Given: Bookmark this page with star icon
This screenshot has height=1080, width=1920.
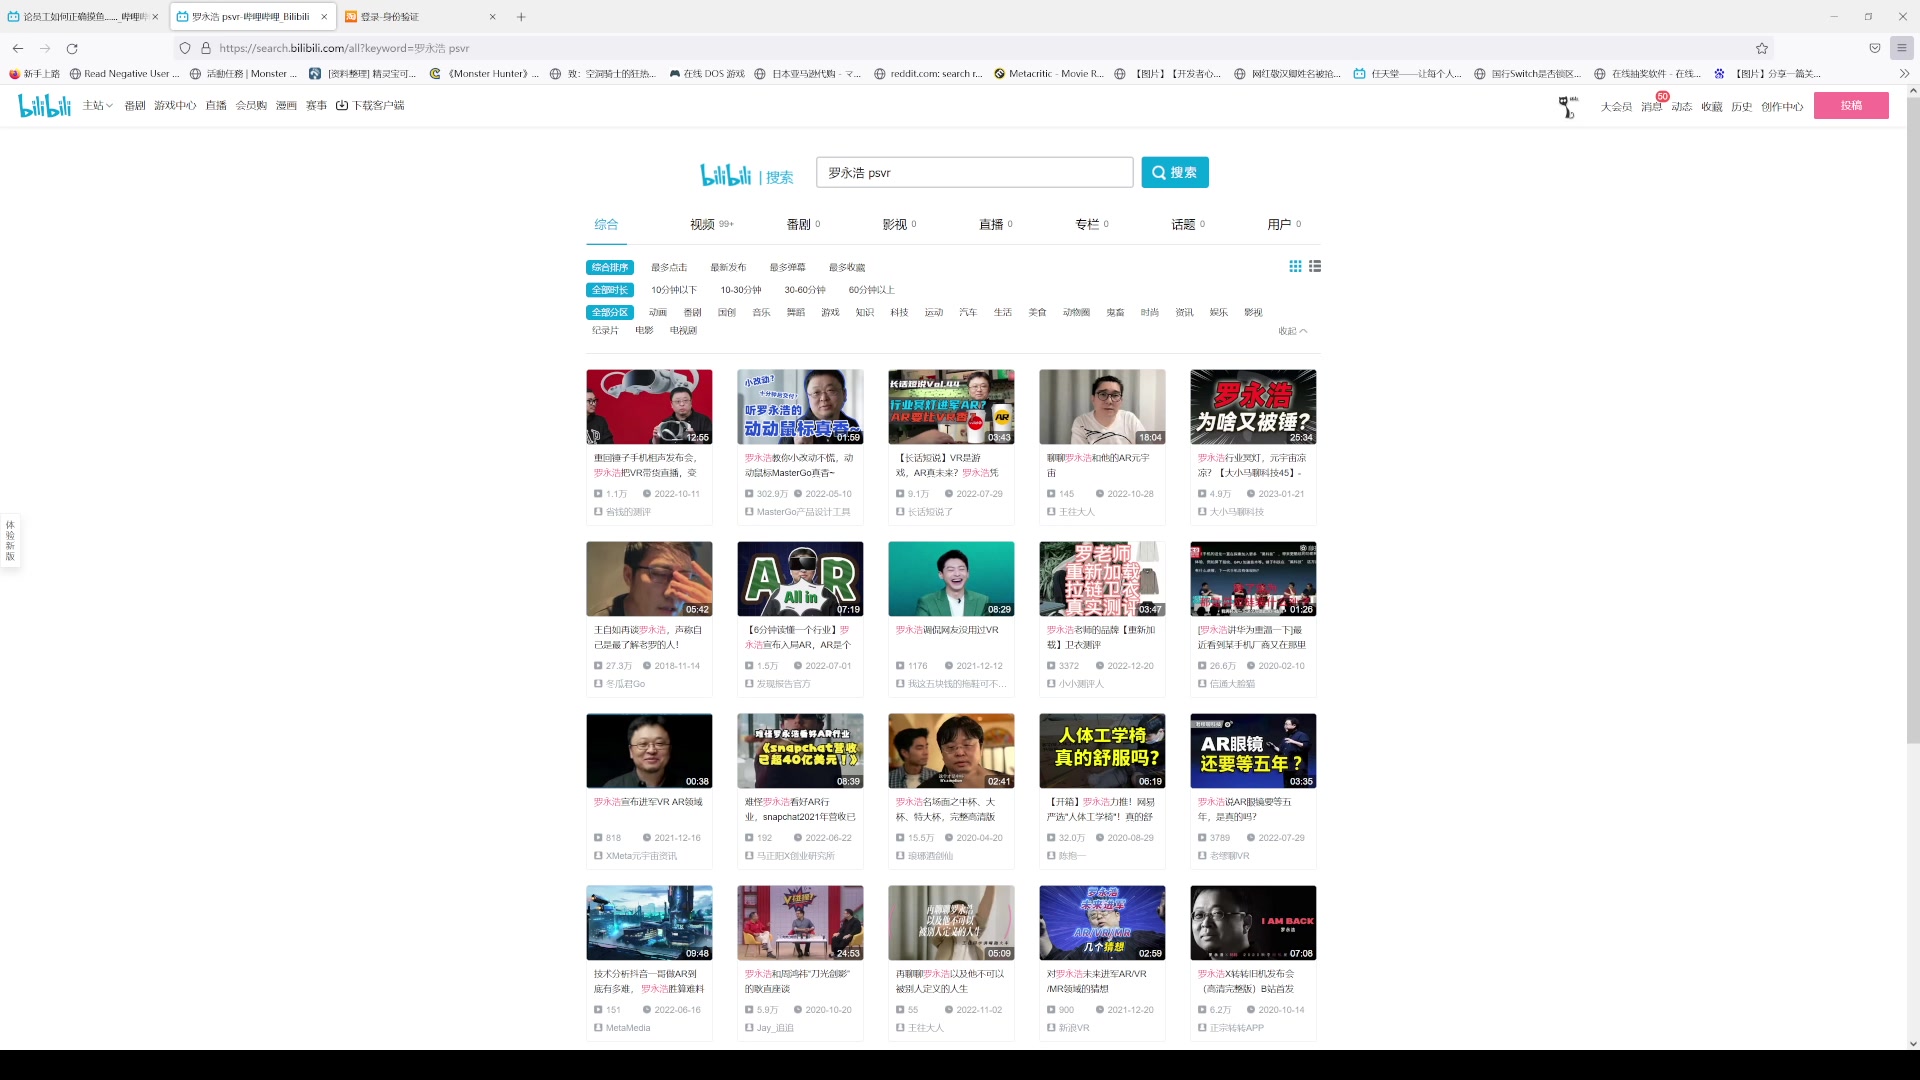Looking at the screenshot, I should pyautogui.click(x=1762, y=48).
